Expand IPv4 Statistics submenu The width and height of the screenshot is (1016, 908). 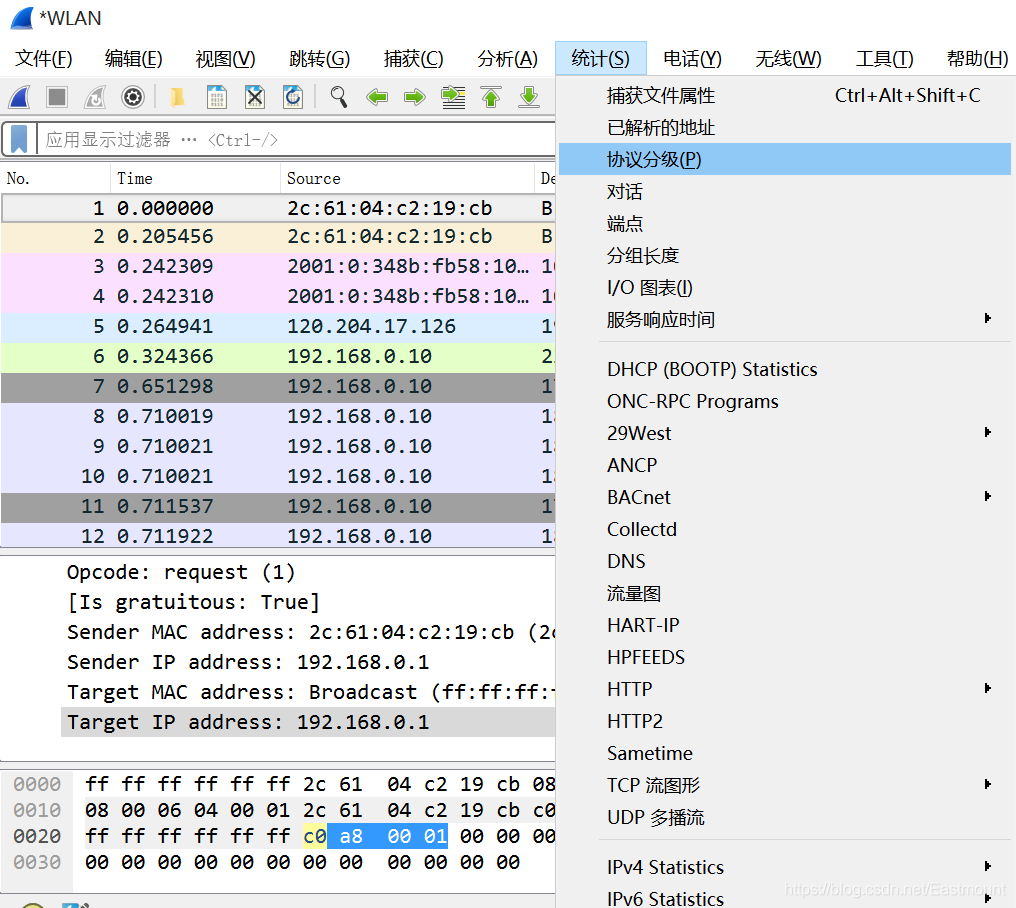(x=785, y=867)
